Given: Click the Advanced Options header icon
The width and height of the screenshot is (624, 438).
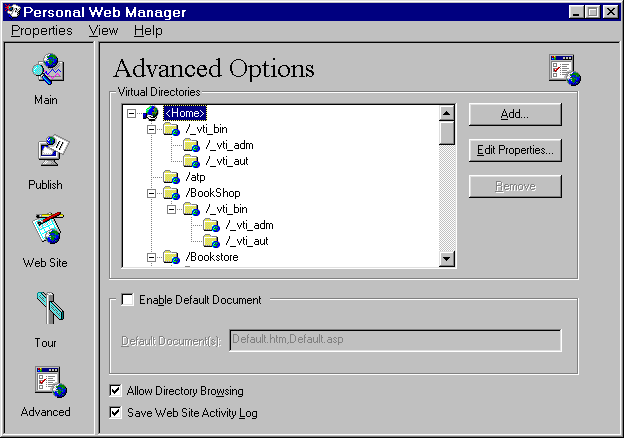Looking at the screenshot, I should (x=565, y=70).
